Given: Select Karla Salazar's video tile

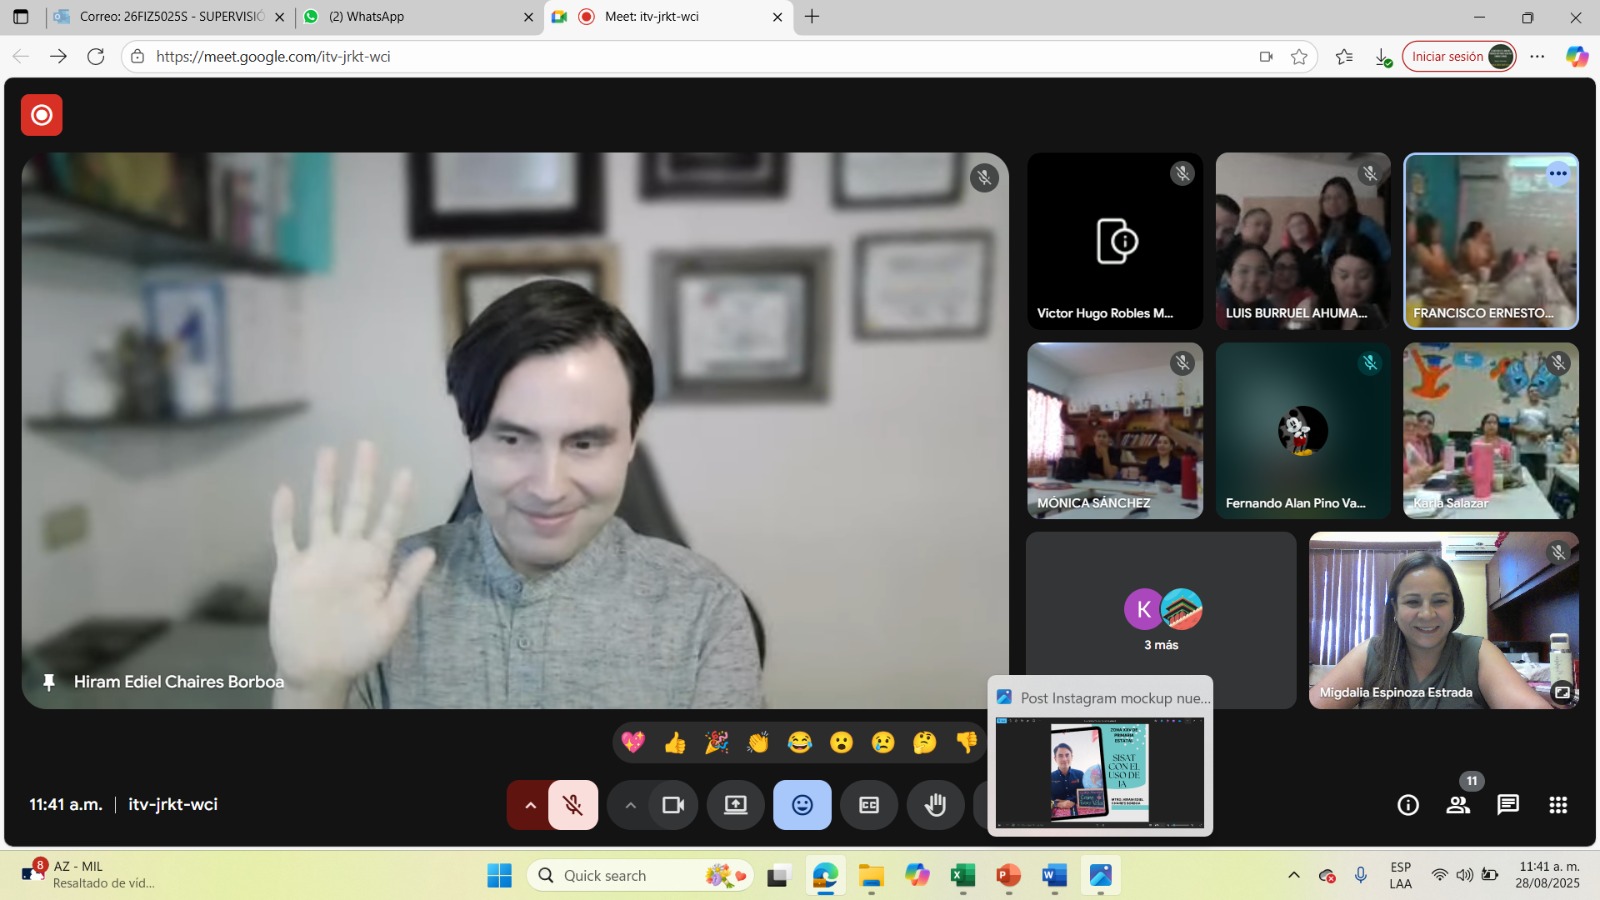Looking at the screenshot, I should pyautogui.click(x=1491, y=431).
